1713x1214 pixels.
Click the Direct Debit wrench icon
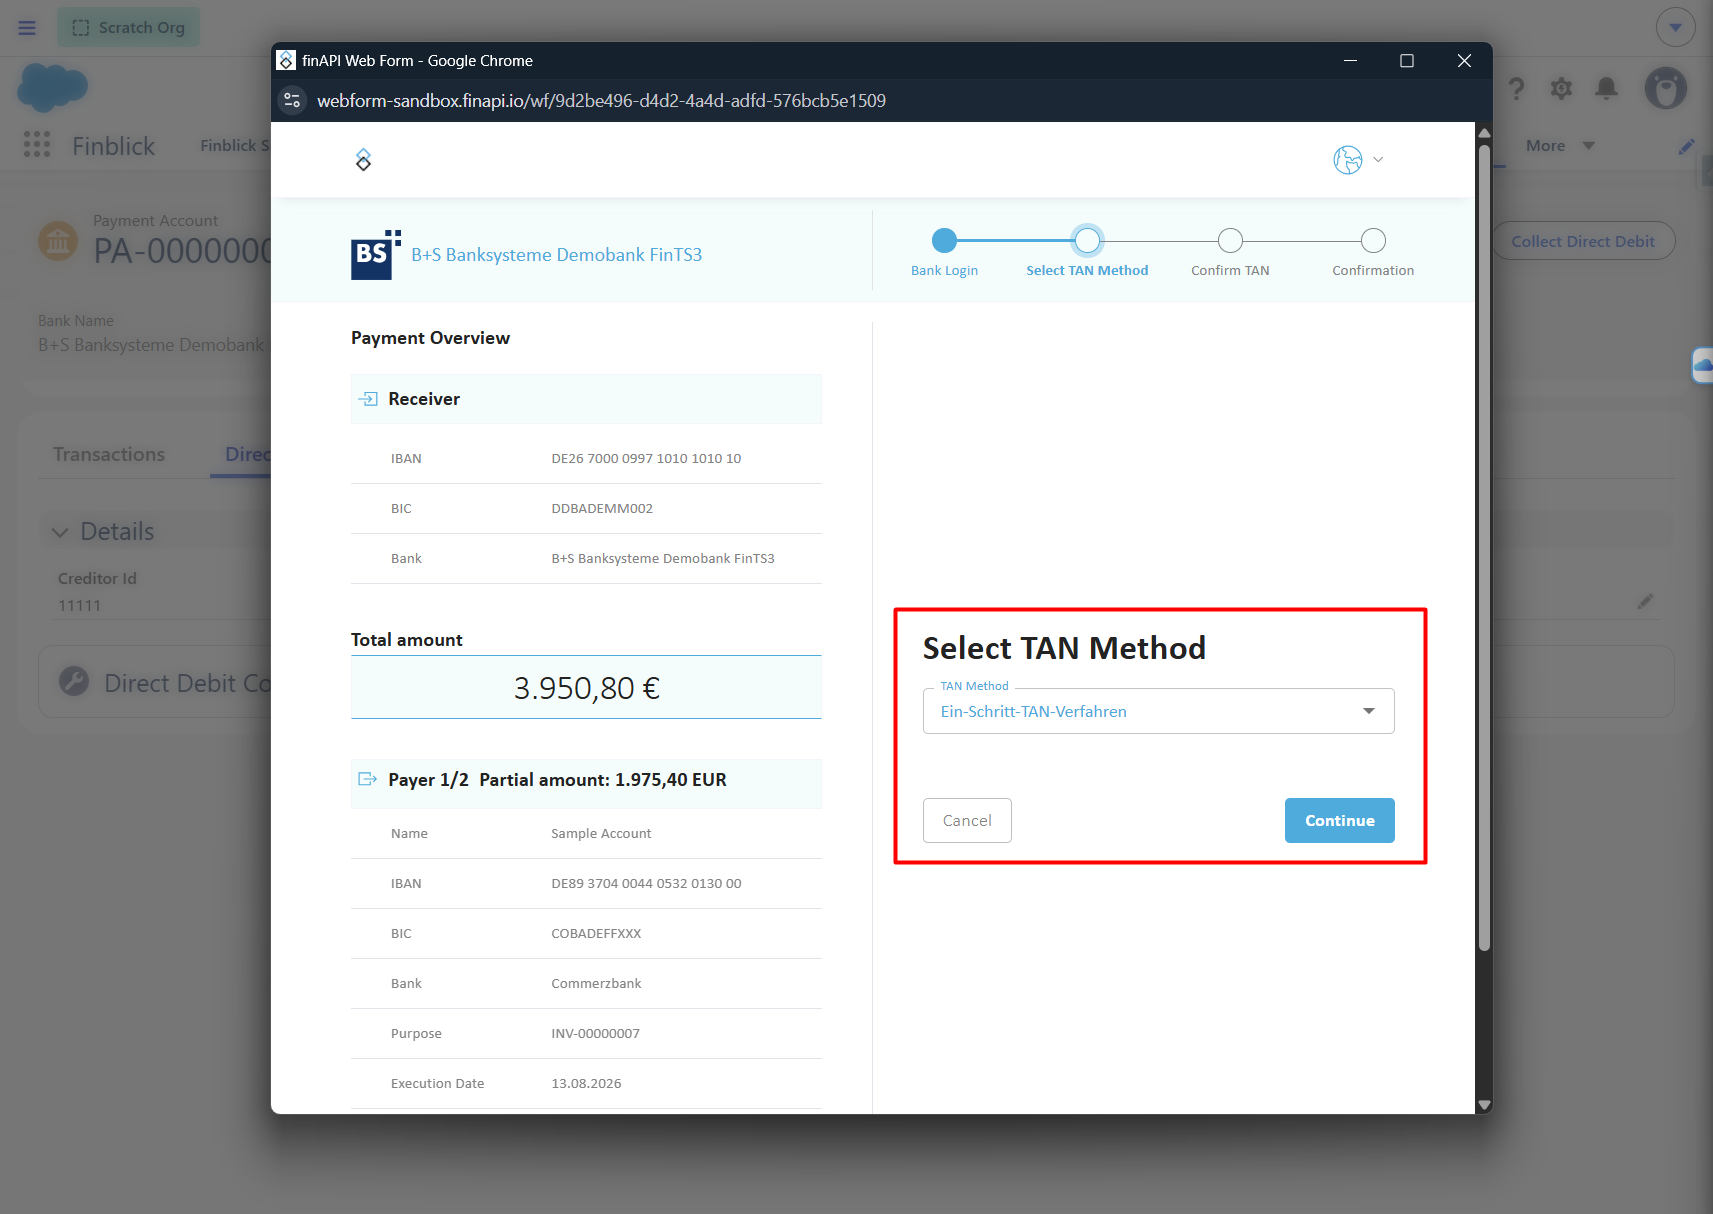(74, 682)
